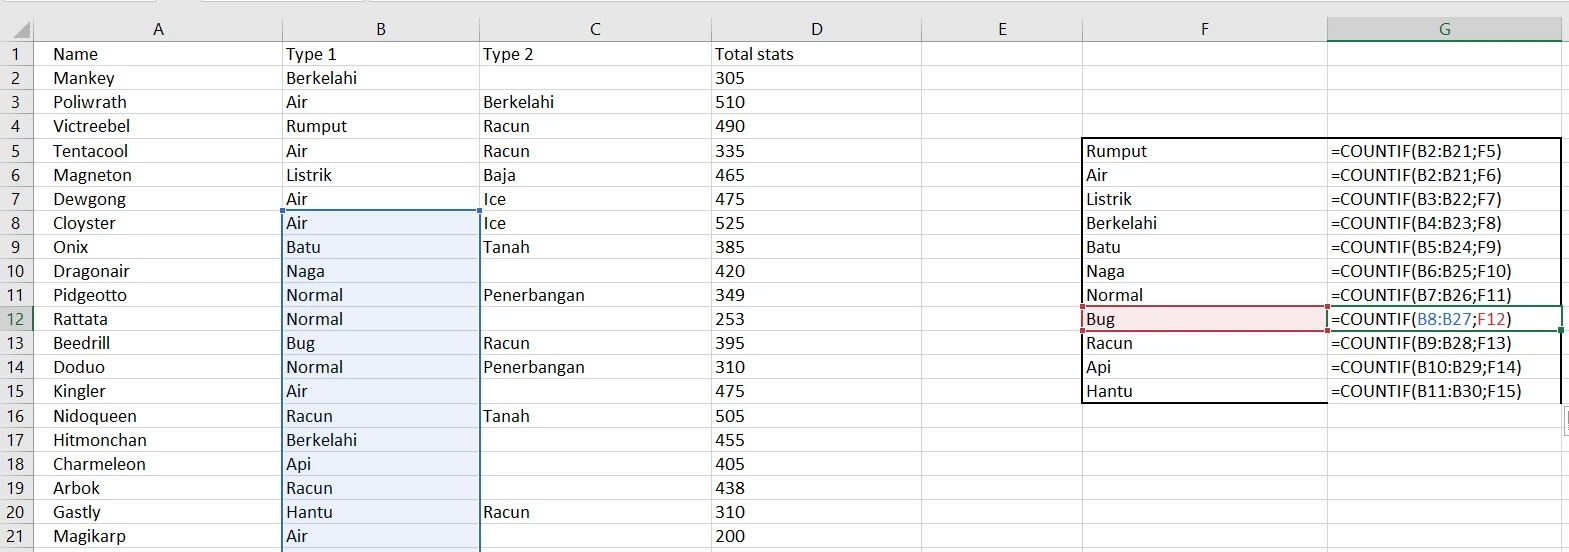
Task: Select the highlighted Bug cell in column F
Action: pyautogui.click(x=1205, y=319)
